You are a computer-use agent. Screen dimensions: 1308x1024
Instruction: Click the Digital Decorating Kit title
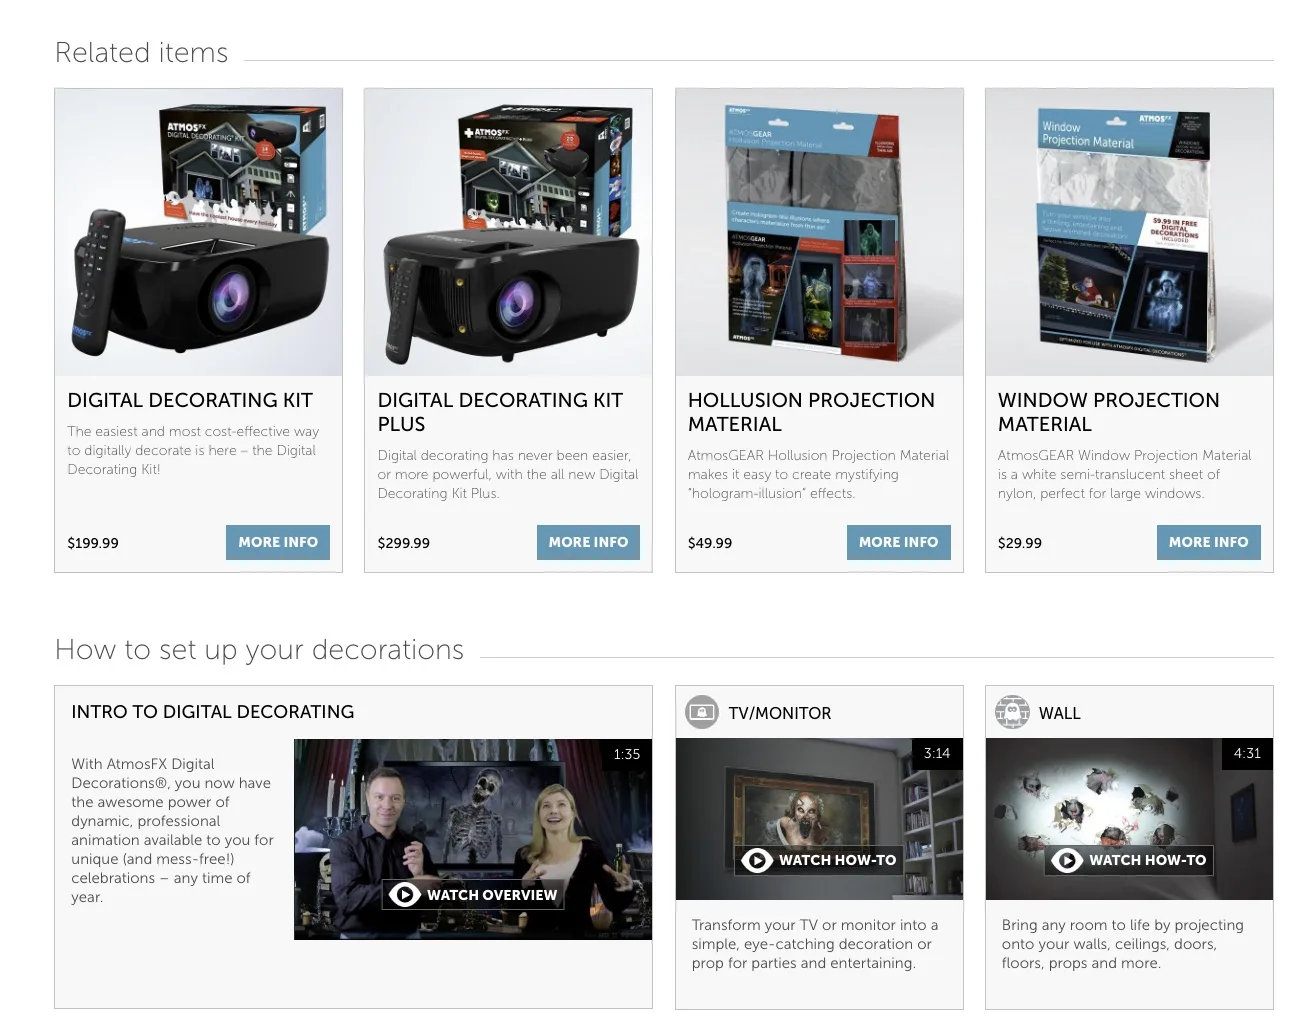[x=190, y=400]
